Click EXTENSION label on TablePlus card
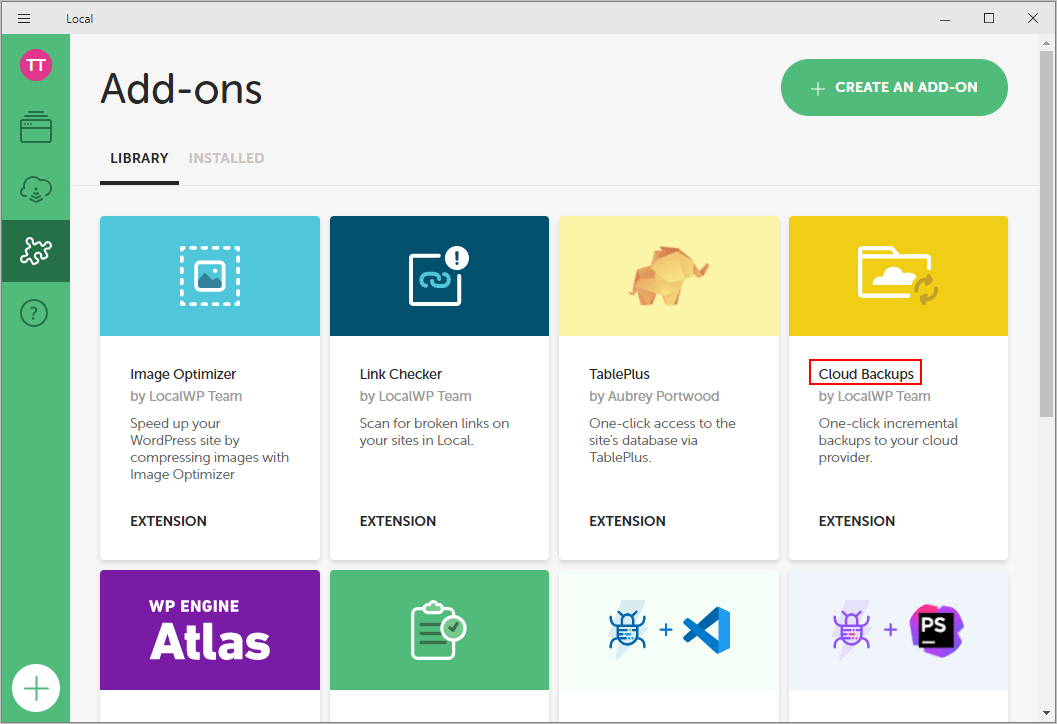 pyautogui.click(x=628, y=521)
